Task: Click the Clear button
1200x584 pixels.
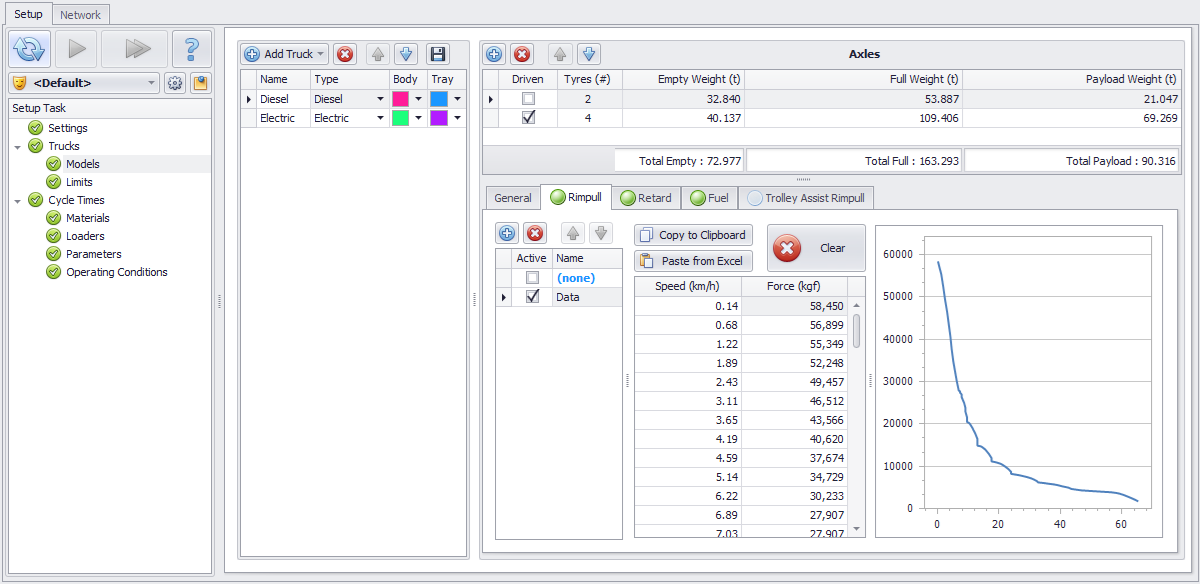Action: 816,248
